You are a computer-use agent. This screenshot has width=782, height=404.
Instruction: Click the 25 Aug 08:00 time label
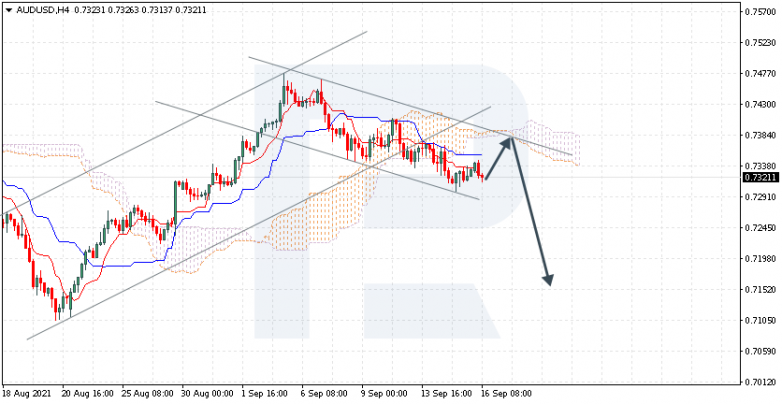[149, 394]
